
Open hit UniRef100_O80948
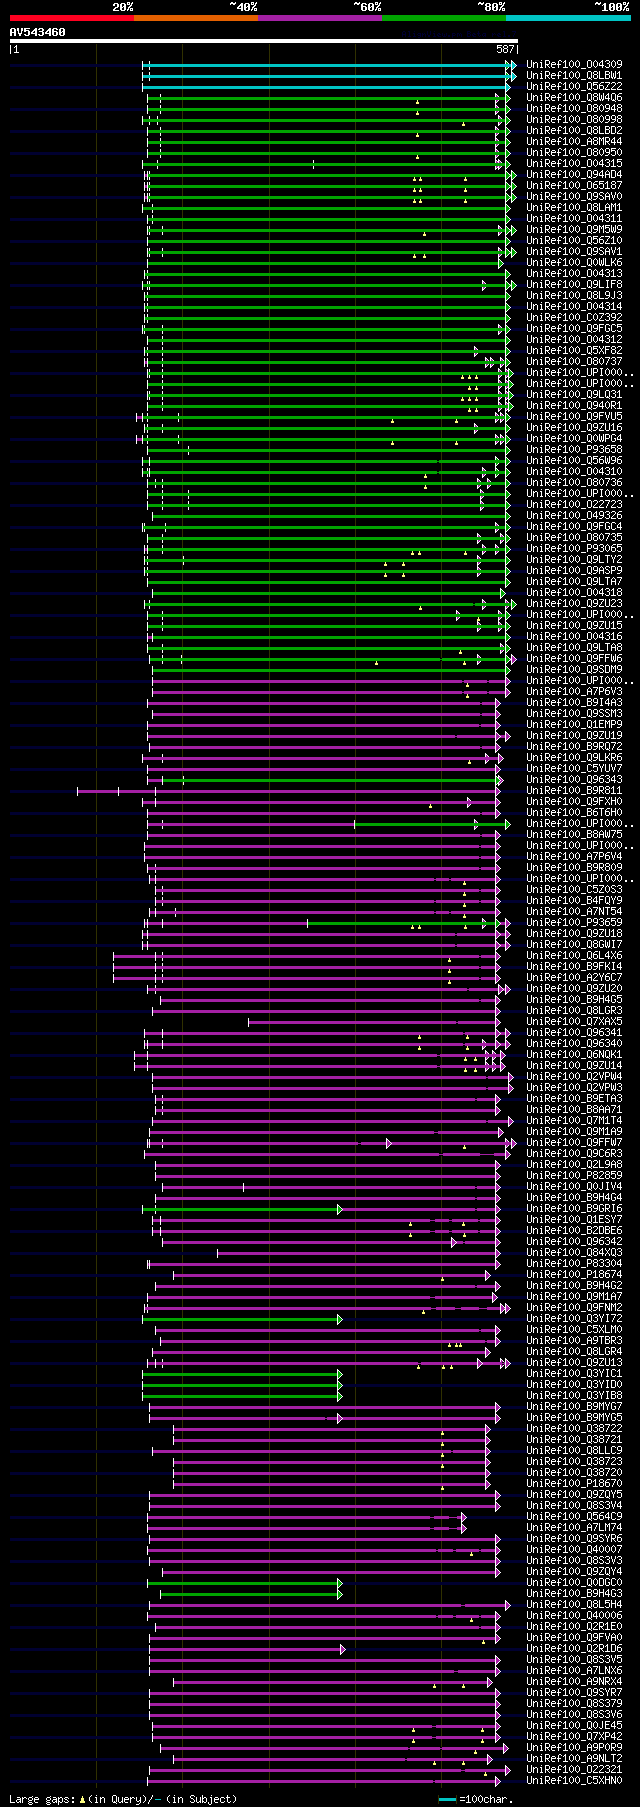574,109
